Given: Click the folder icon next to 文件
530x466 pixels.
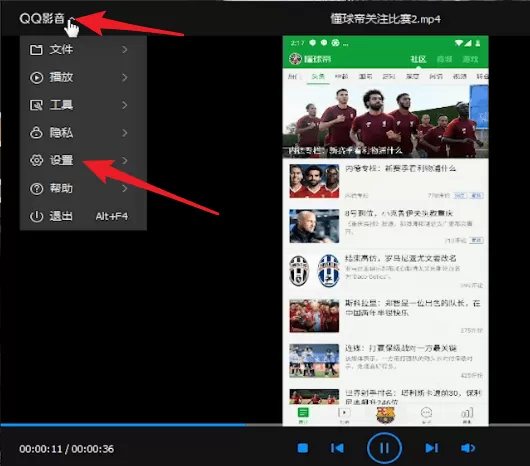Looking at the screenshot, I should coord(36,50).
